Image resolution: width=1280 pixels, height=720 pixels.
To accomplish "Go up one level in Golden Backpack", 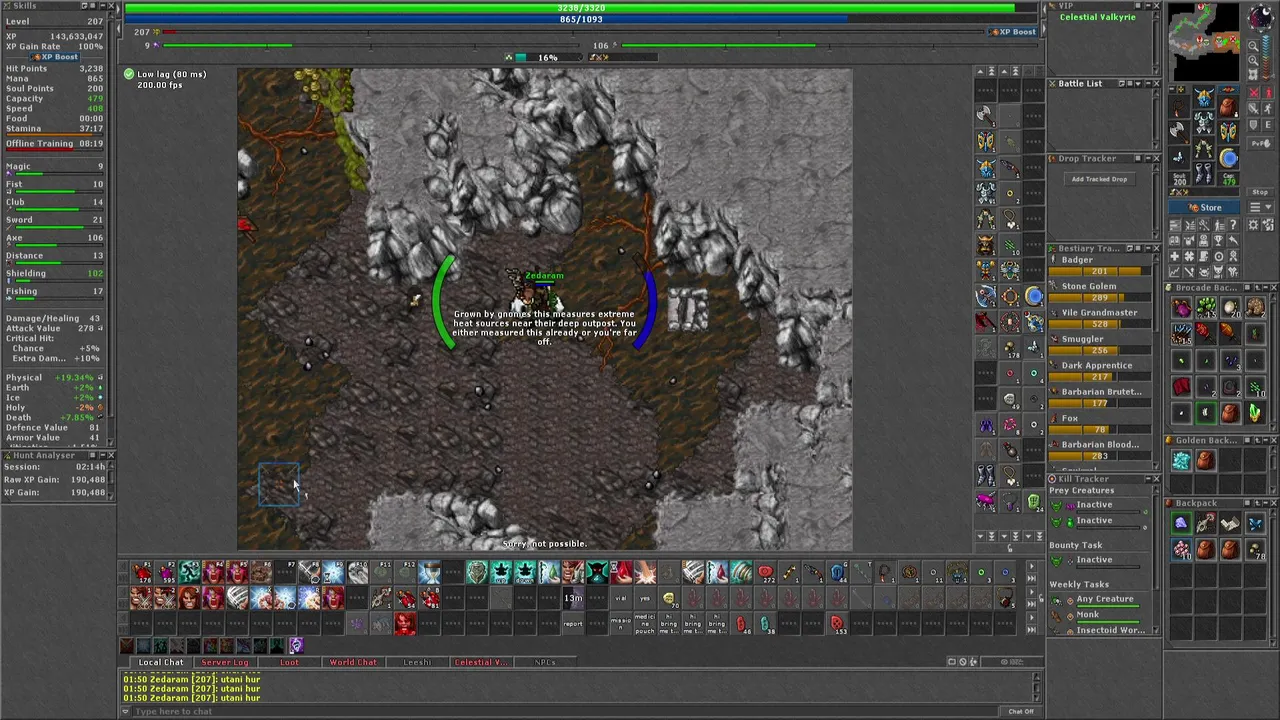I will (1258, 440).
